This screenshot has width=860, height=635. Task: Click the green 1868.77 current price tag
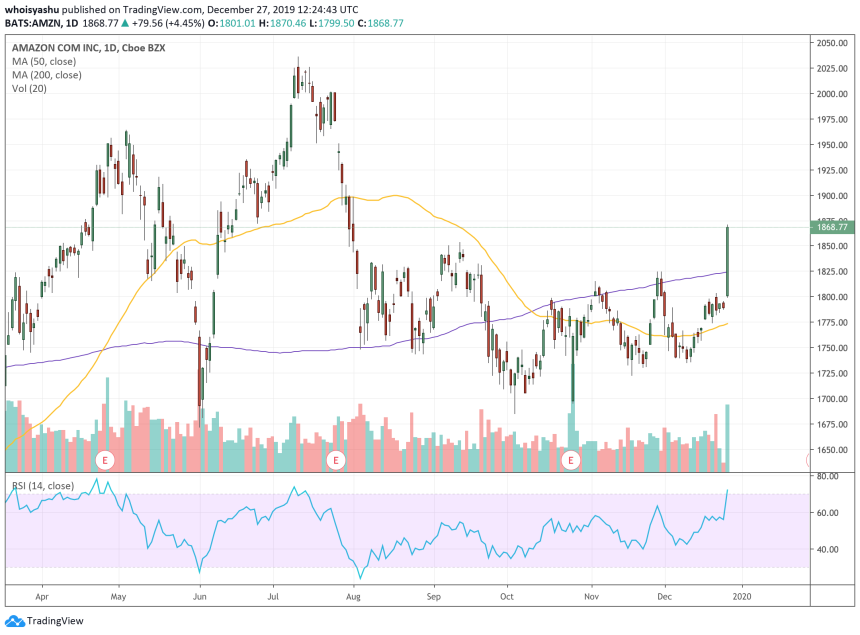coord(832,227)
